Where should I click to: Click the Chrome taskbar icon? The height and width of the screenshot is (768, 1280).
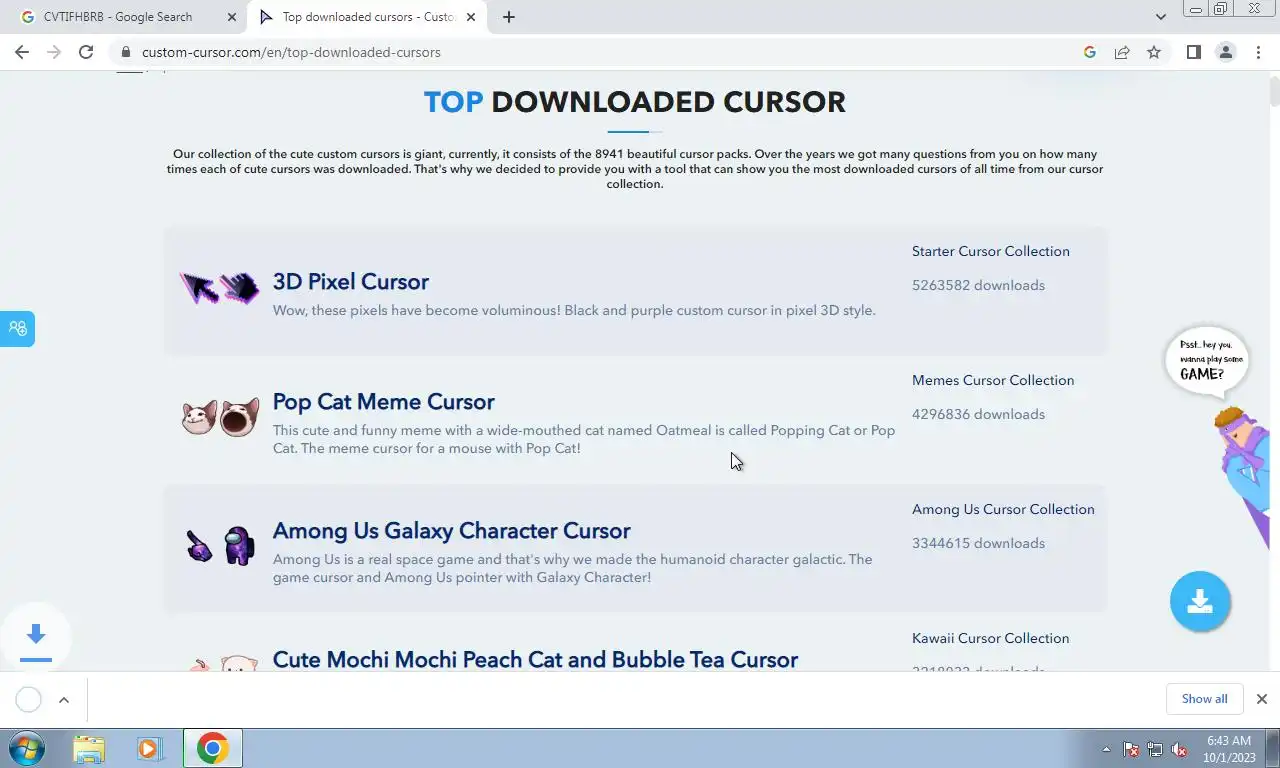(212, 748)
